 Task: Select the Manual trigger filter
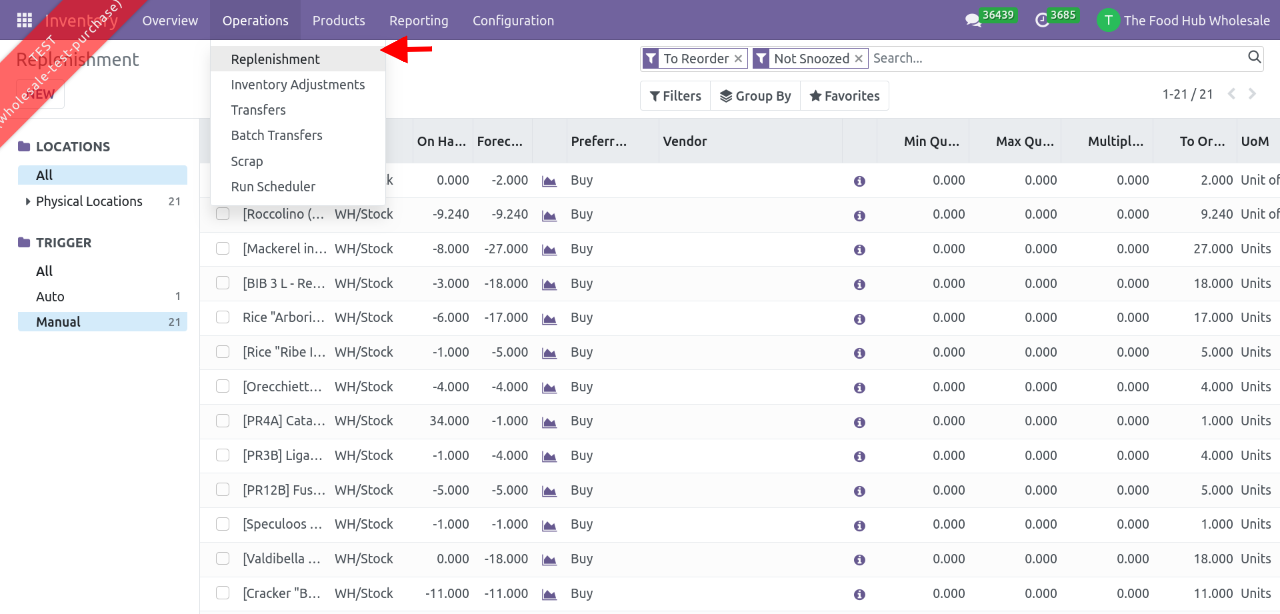tap(102, 322)
